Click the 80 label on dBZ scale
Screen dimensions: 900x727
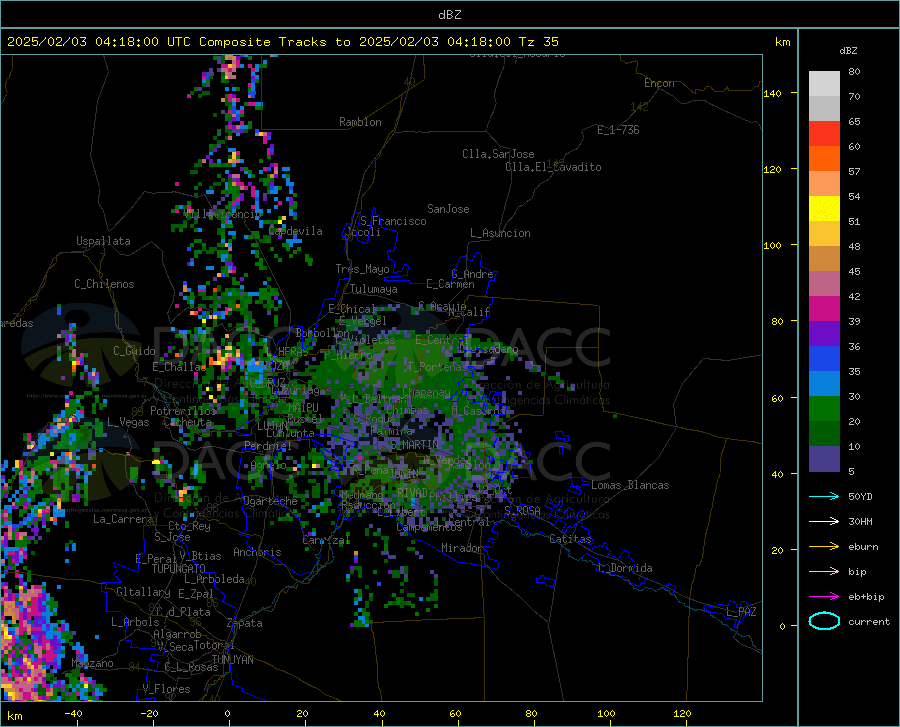pos(854,72)
